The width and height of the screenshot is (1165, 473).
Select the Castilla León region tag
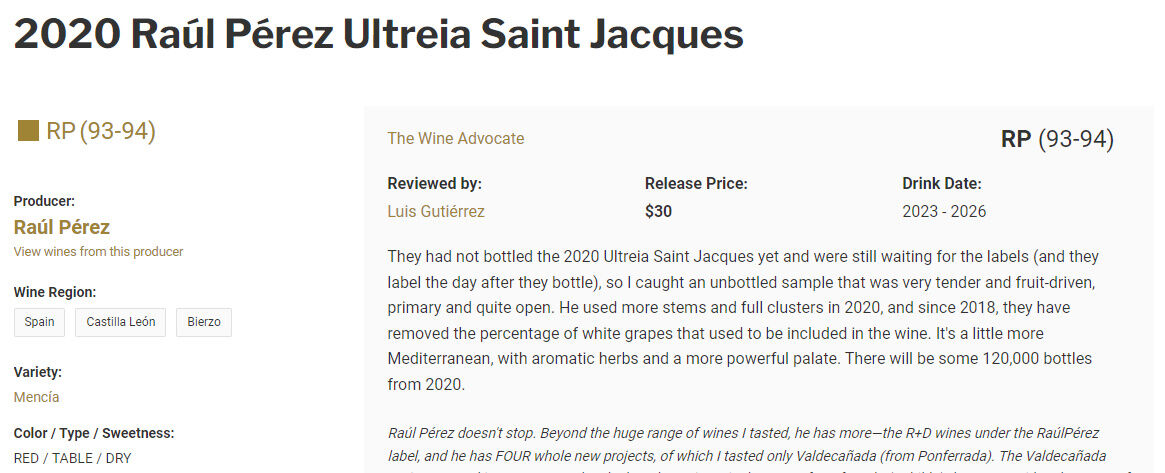pyautogui.click(x=121, y=322)
